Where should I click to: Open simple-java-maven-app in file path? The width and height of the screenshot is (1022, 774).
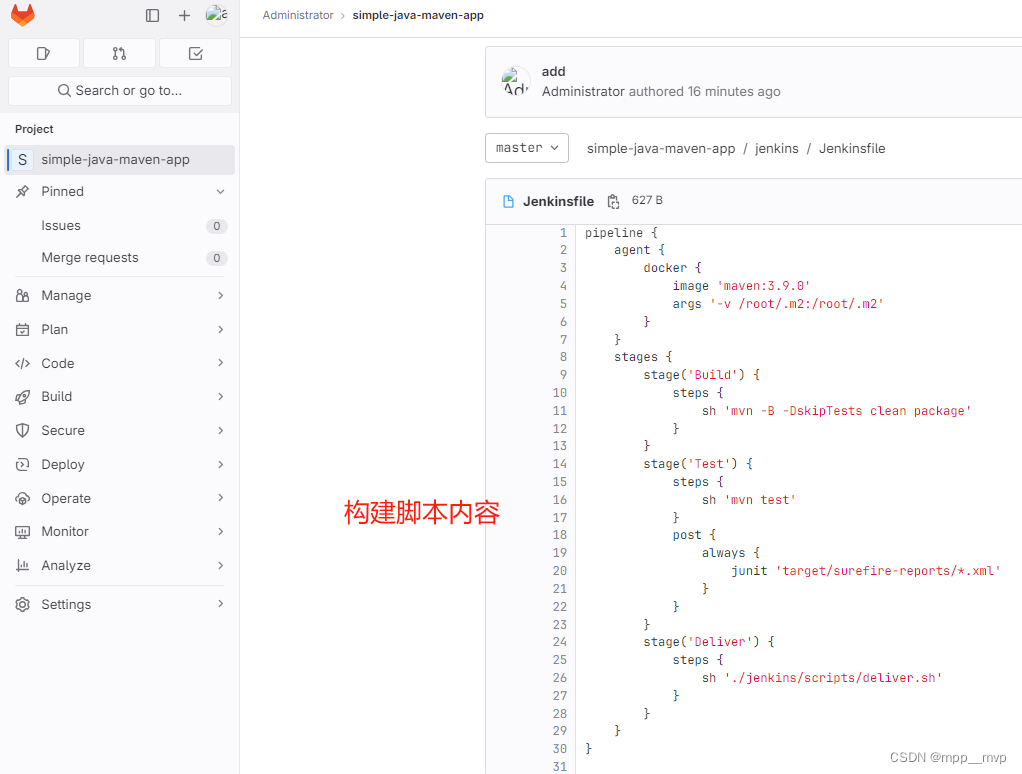[x=661, y=149]
